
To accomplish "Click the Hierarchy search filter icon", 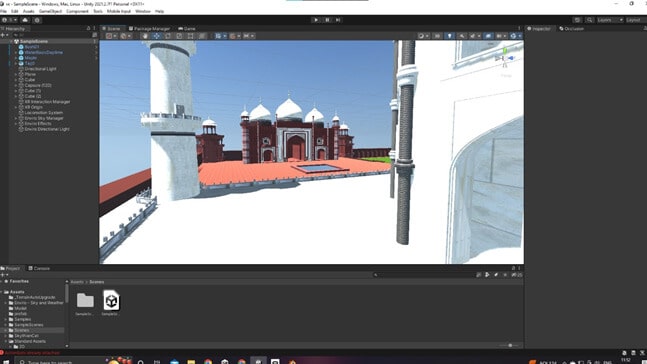I will (94, 35).
